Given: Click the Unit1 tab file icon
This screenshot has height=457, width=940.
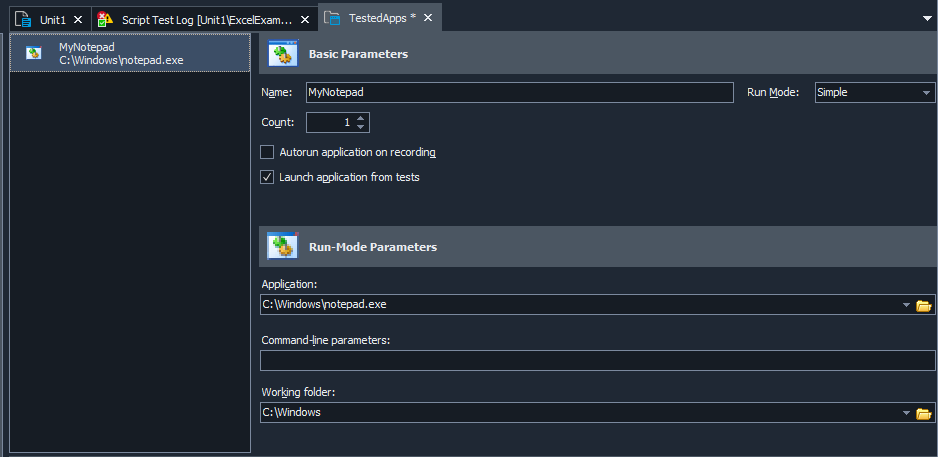Looking at the screenshot, I should pos(23,19).
